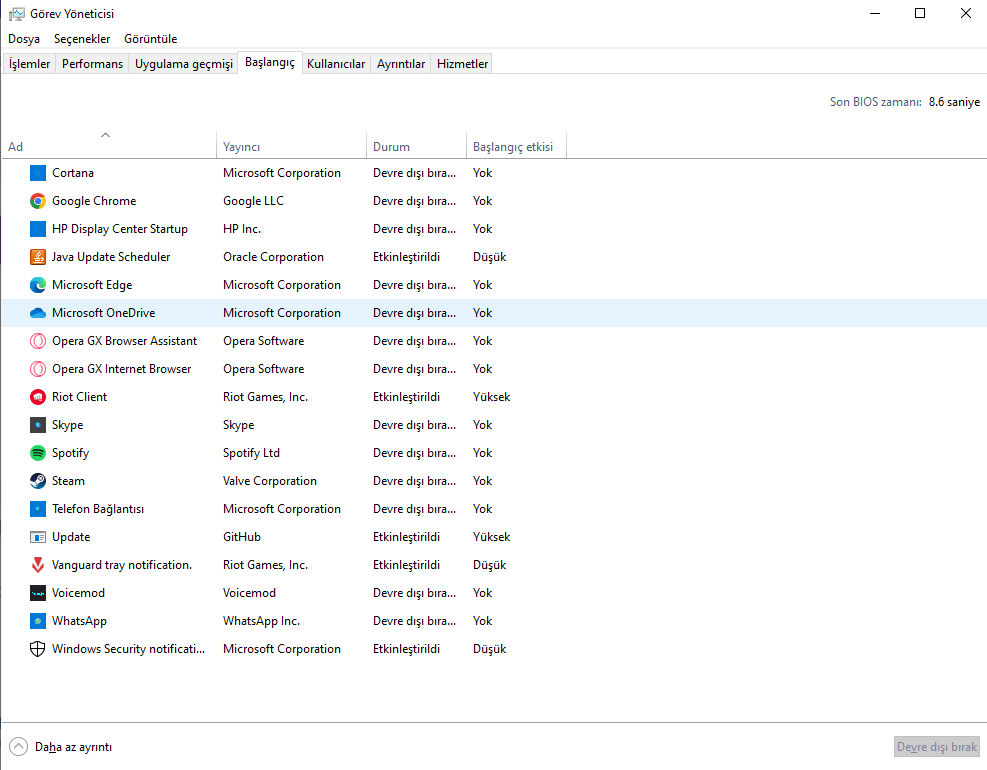Click the Devre dışı bırak button

937,747
